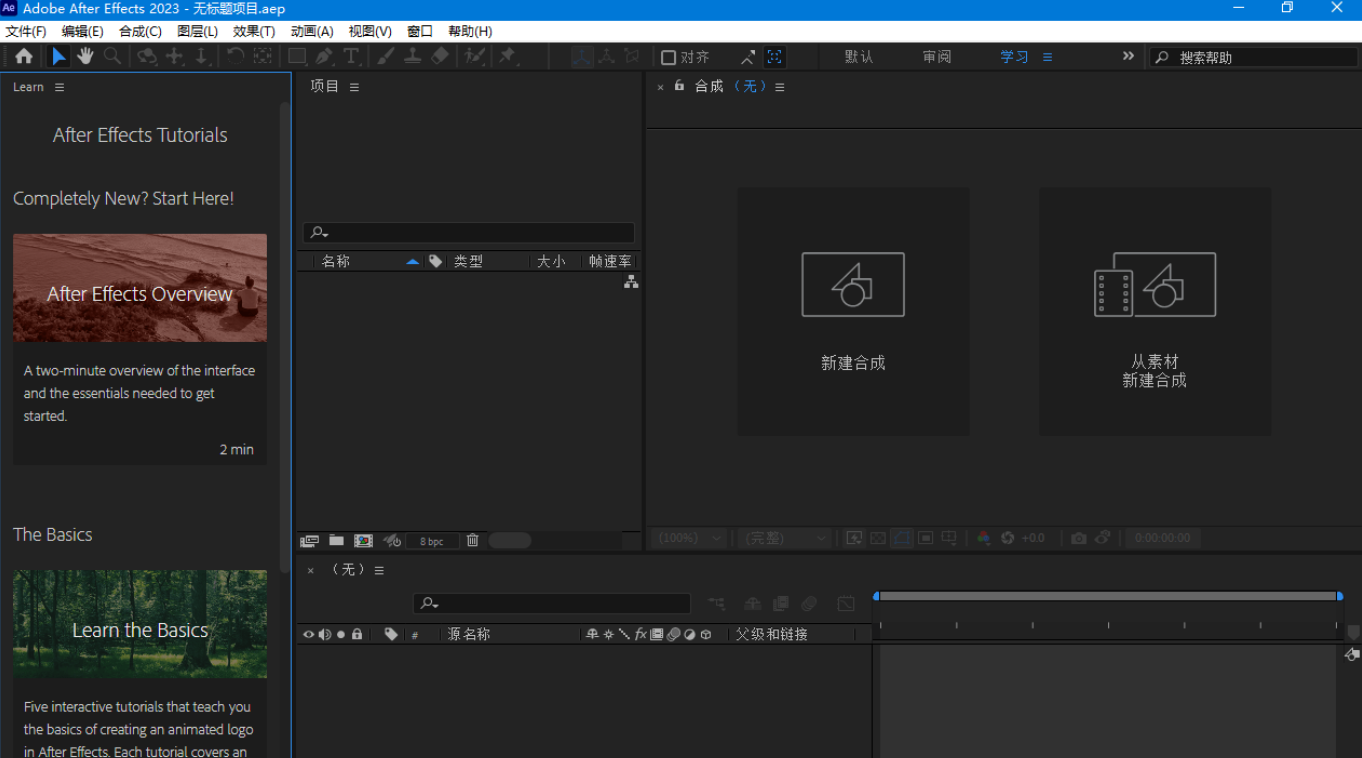Open the Learn the Basics tutorial thumbnail

140,624
